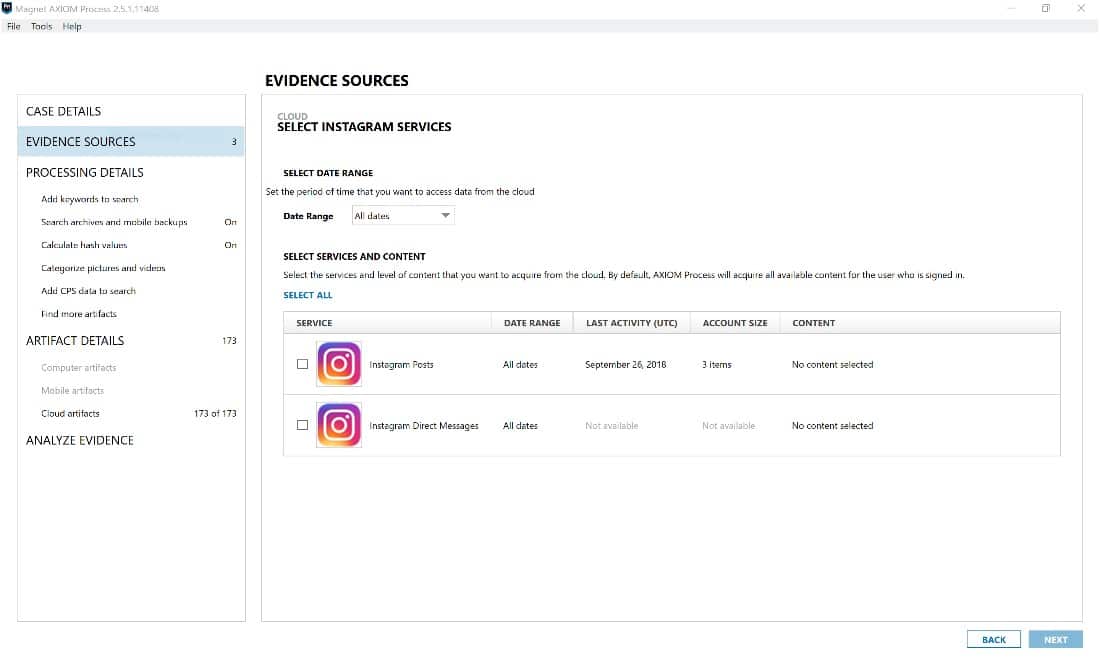Click 'September 26, 2018' last activity cell
1100x658 pixels.
pyautogui.click(x=625, y=365)
